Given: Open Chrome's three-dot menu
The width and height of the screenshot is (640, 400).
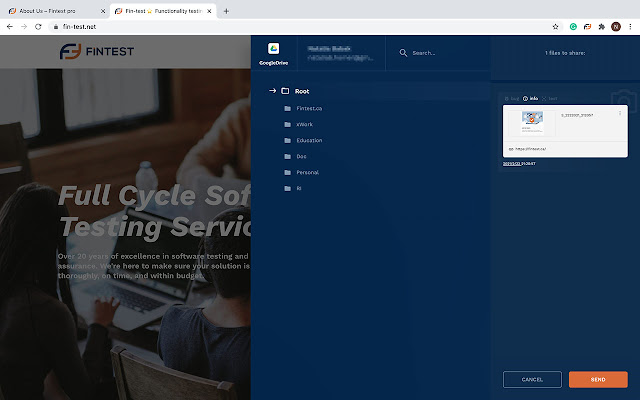Looking at the screenshot, I should 630,26.
